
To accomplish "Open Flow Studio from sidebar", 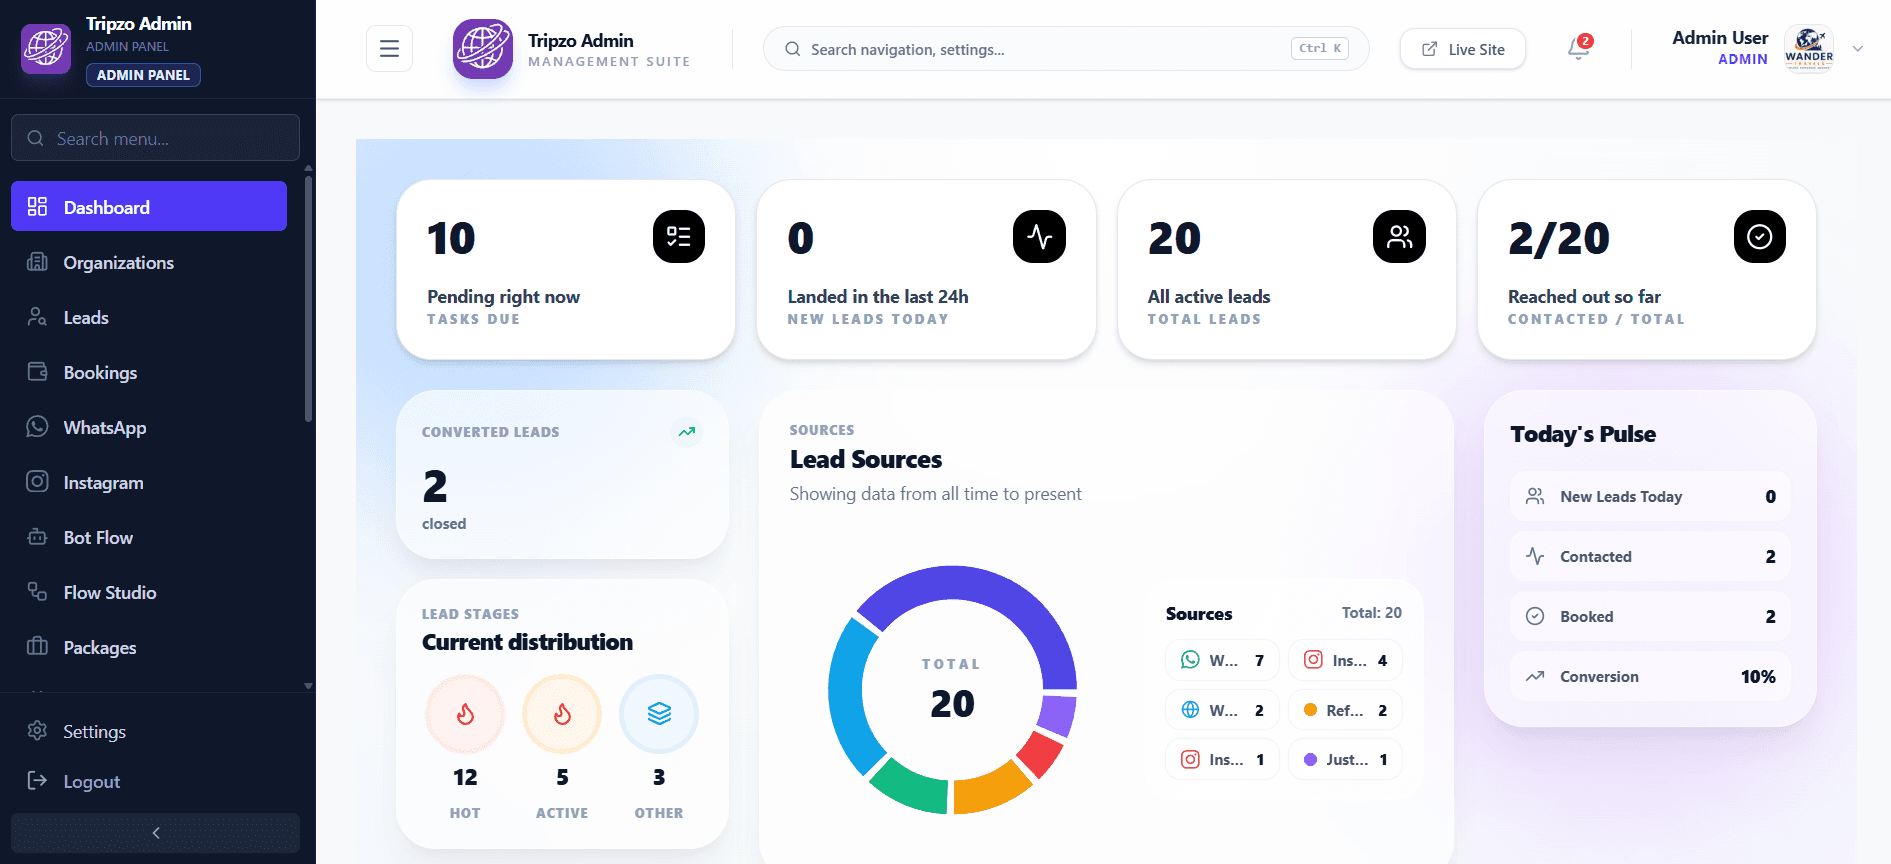I will (x=149, y=592).
